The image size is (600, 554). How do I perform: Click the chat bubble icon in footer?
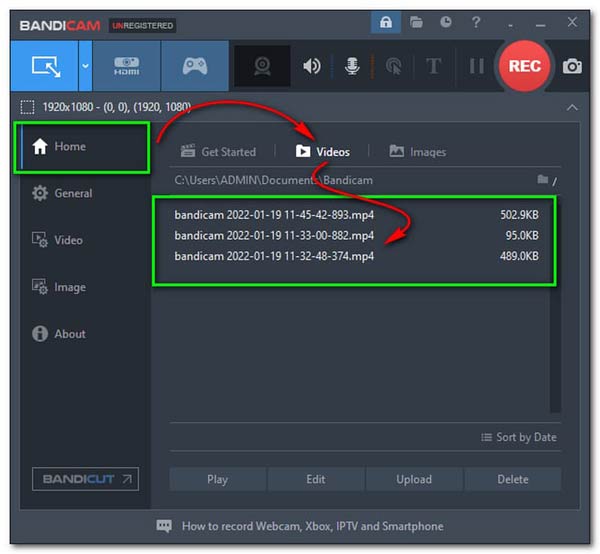tap(164, 526)
